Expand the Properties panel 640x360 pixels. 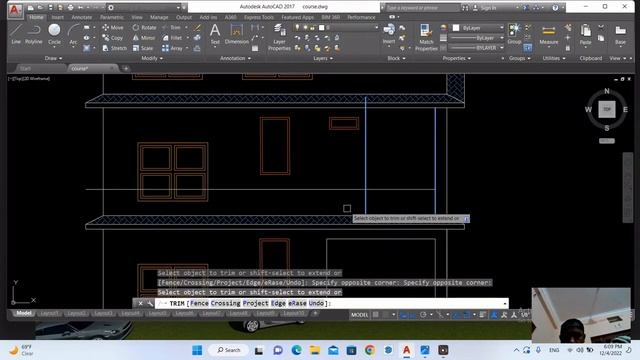[456, 58]
